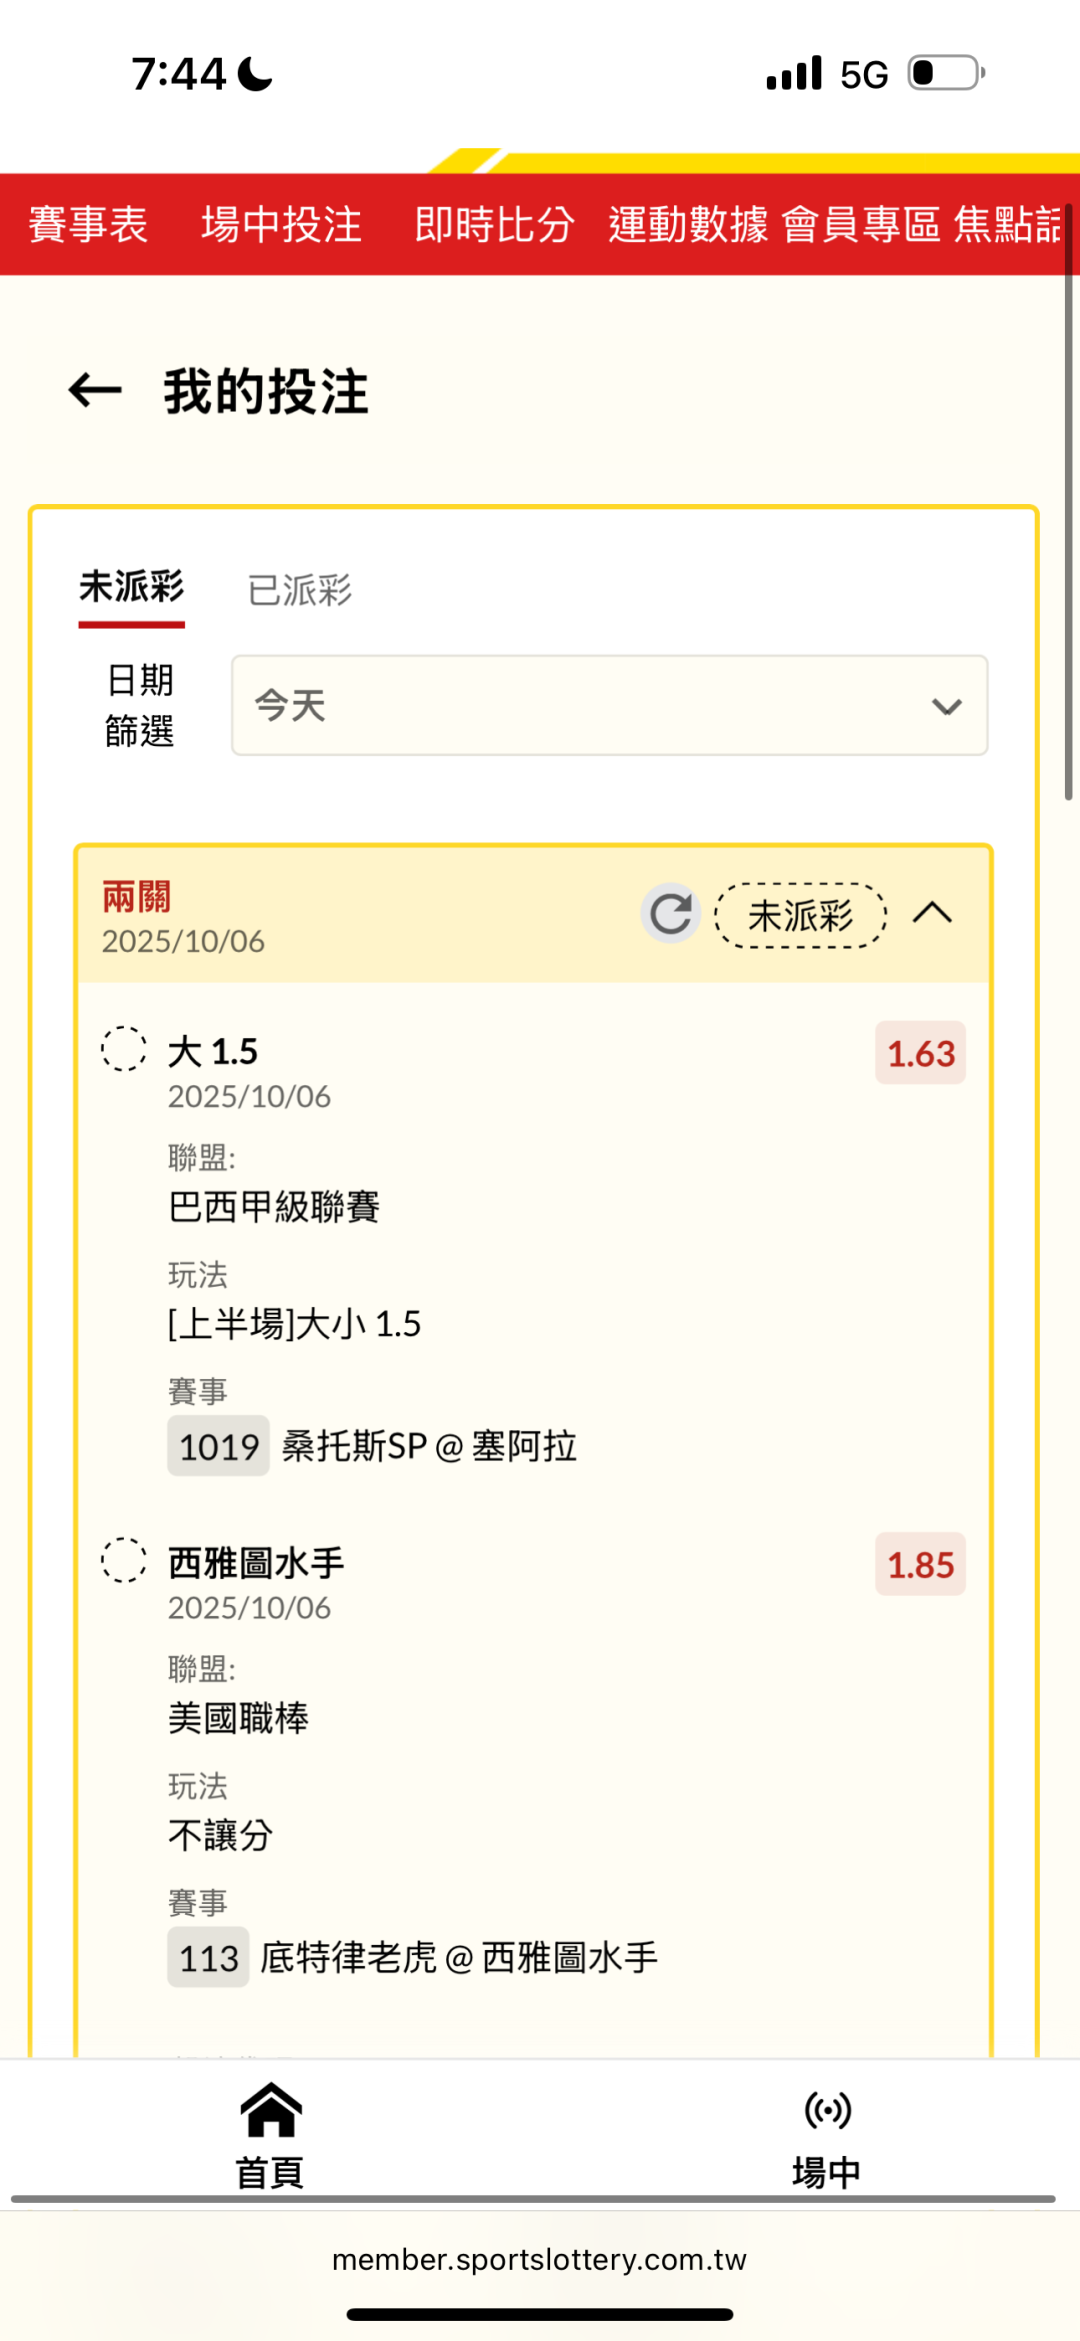Open 賽事表 in the red menu
Screen dimensions: 1080x2341
88,224
